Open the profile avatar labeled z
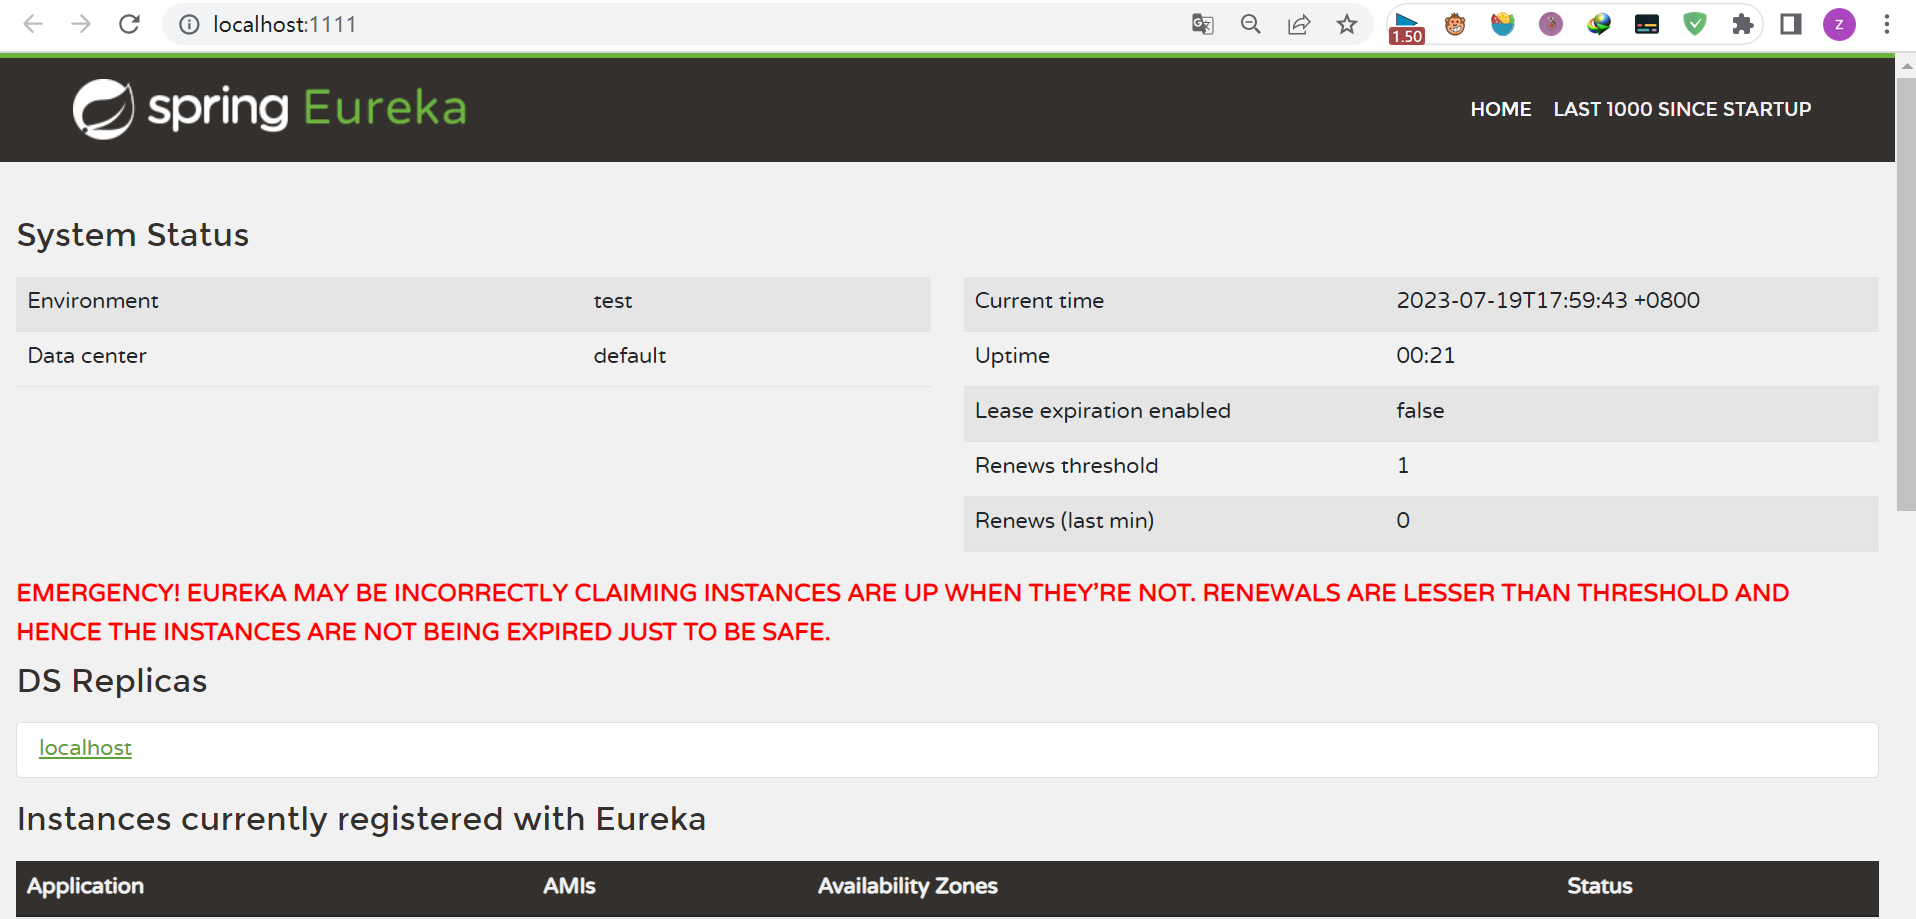 (1839, 24)
